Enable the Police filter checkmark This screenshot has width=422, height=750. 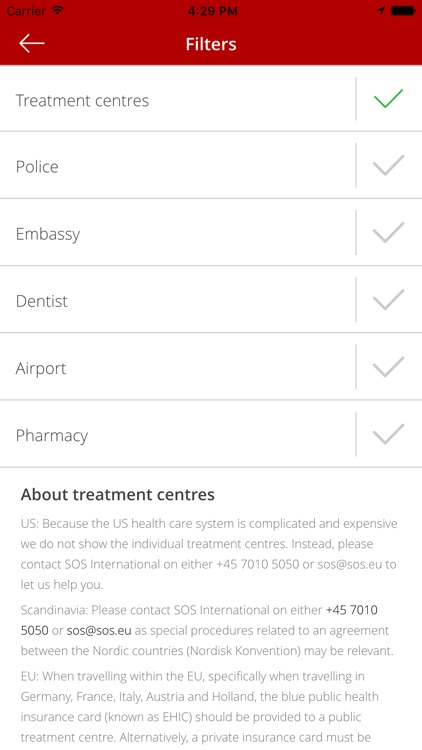pos(388,165)
